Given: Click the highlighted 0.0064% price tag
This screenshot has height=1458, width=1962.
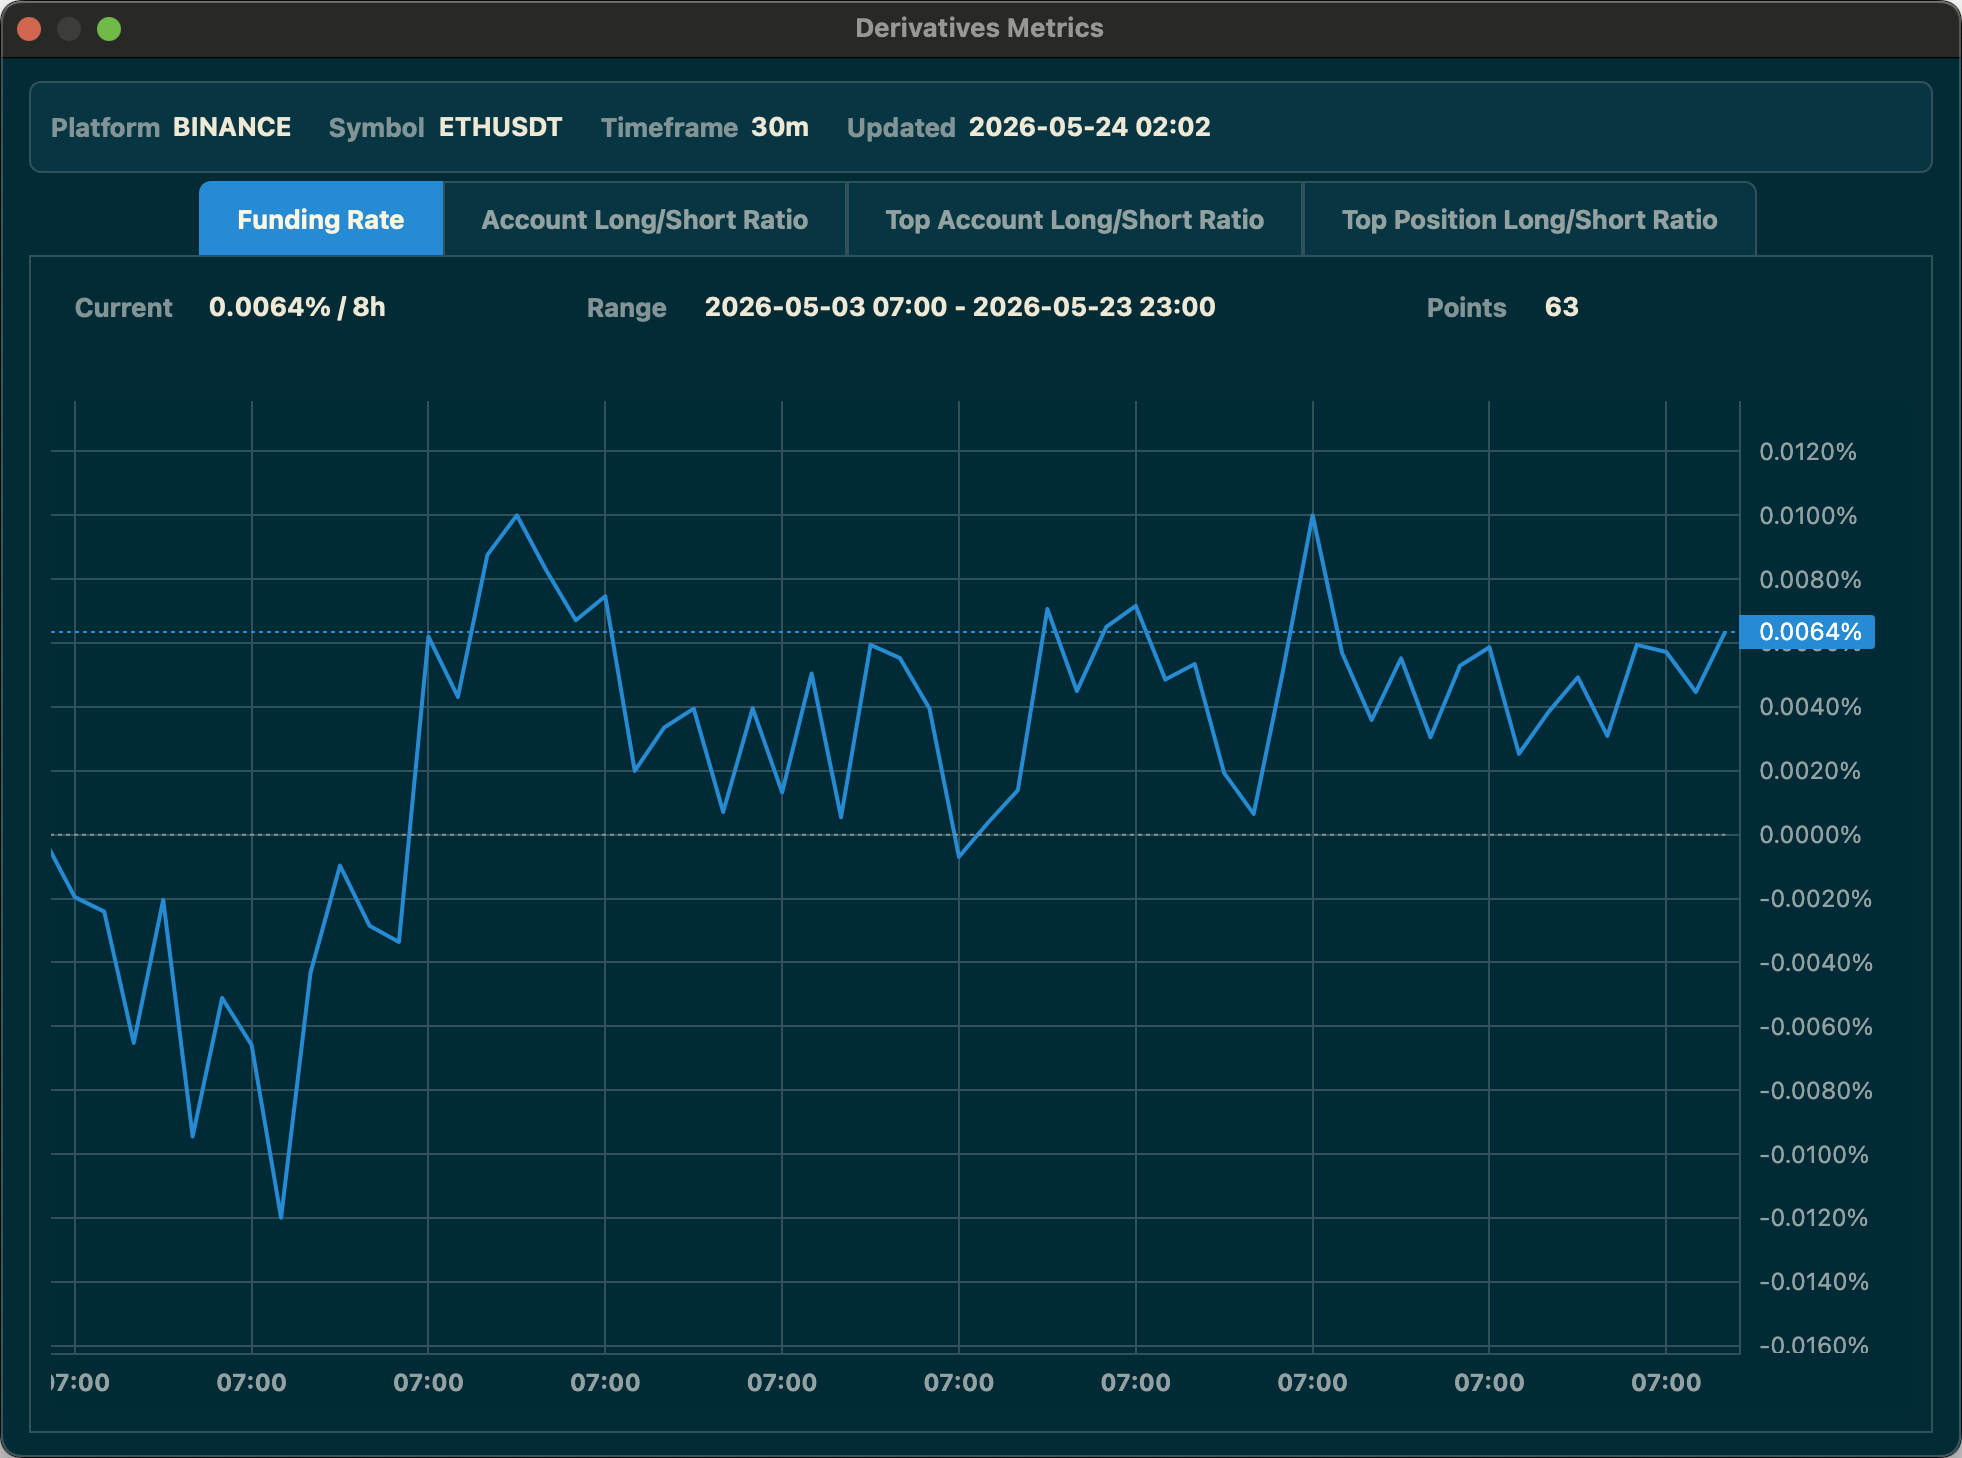Looking at the screenshot, I should click(x=1808, y=632).
